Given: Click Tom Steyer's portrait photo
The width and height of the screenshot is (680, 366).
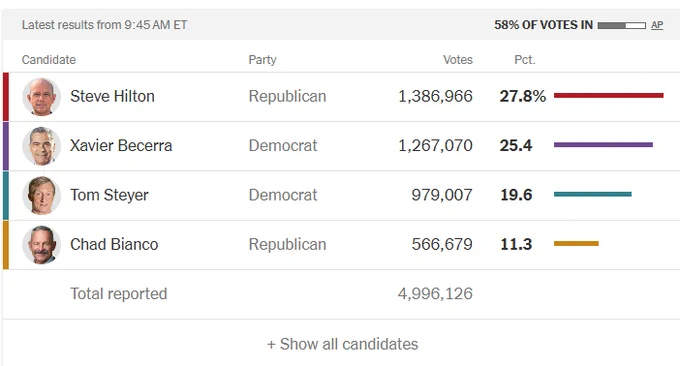Looking at the screenshot, I should point(42,196).
